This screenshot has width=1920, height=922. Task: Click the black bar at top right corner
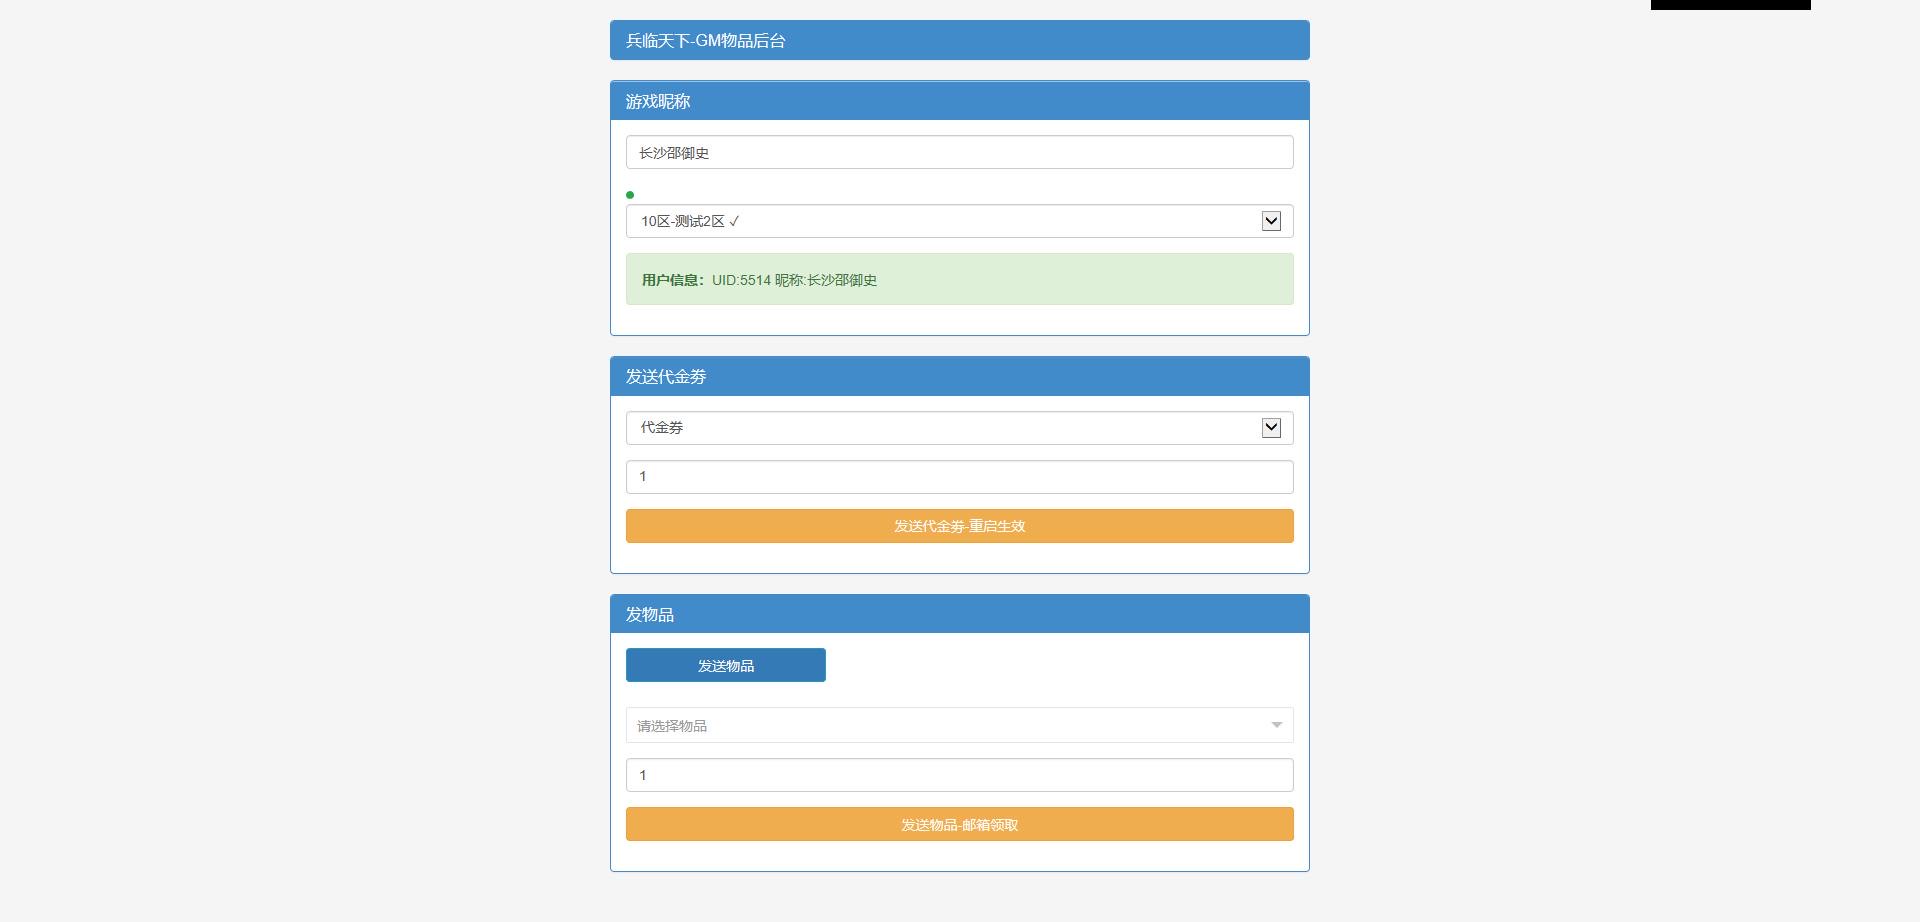click(x=1730, y=5)
